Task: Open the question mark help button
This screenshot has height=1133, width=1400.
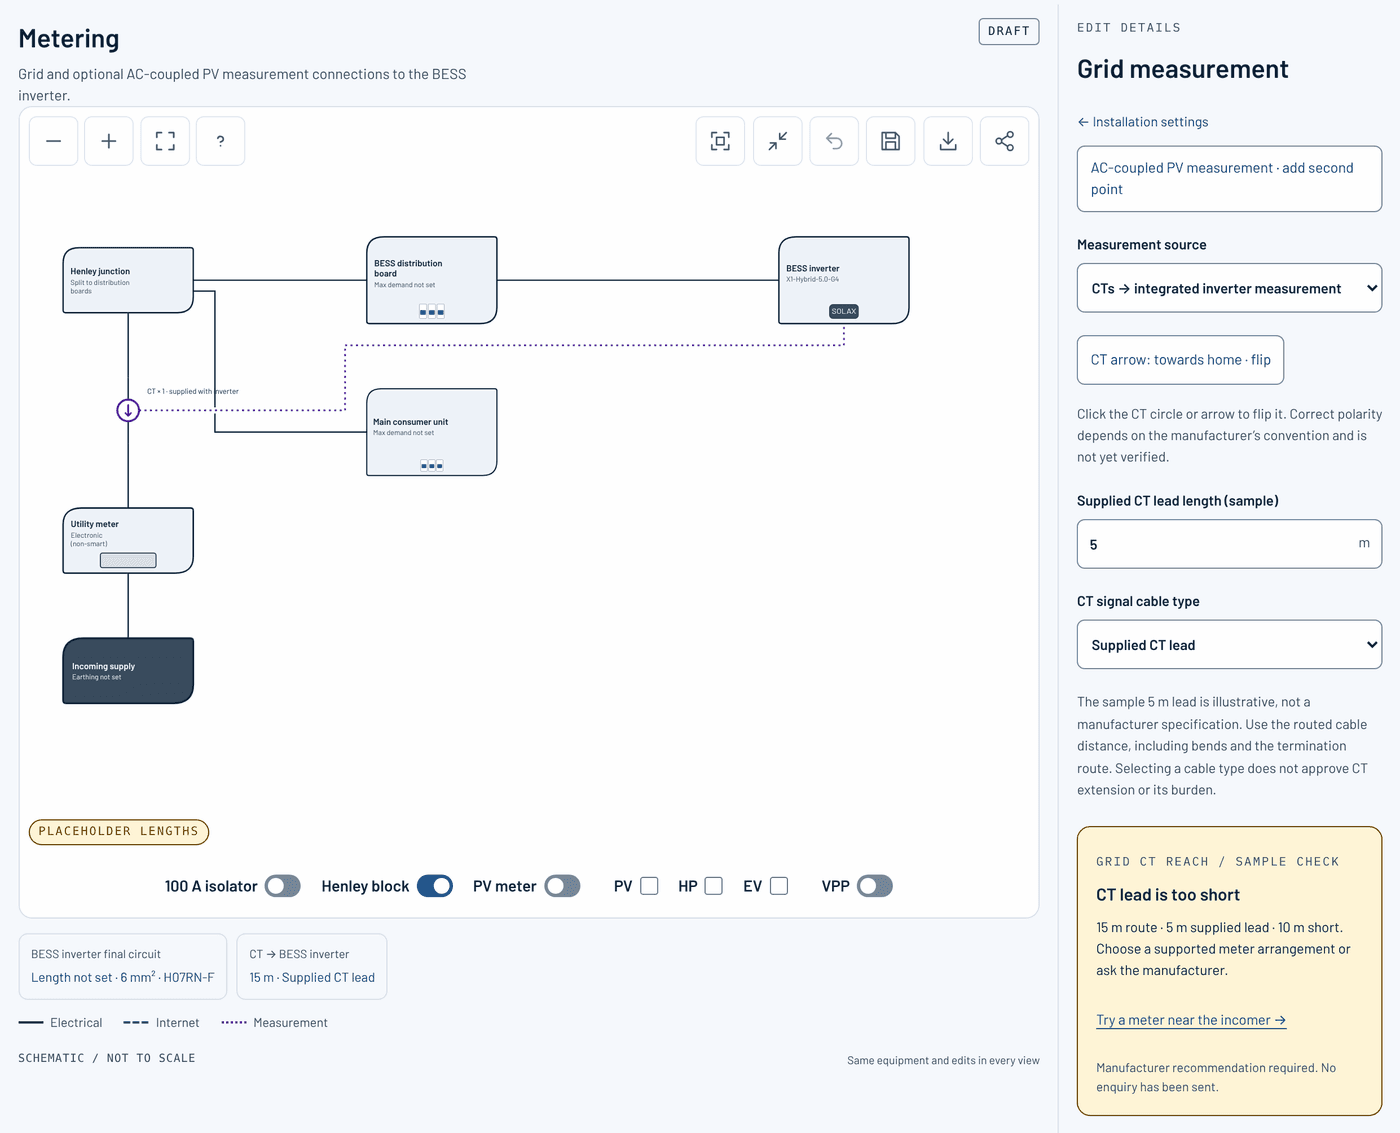Action: (x=221, y=141)
